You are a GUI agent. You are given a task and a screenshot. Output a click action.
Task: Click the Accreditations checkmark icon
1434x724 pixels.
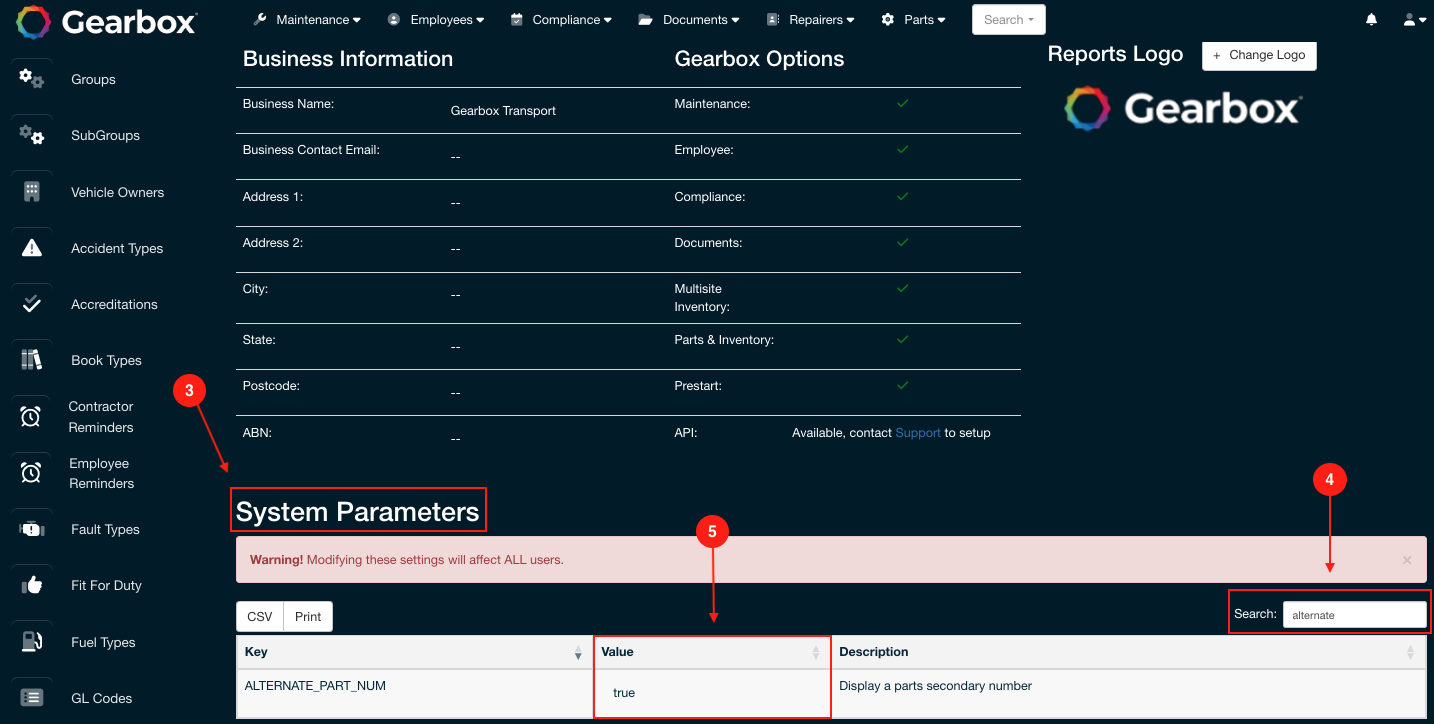(32, 304)
